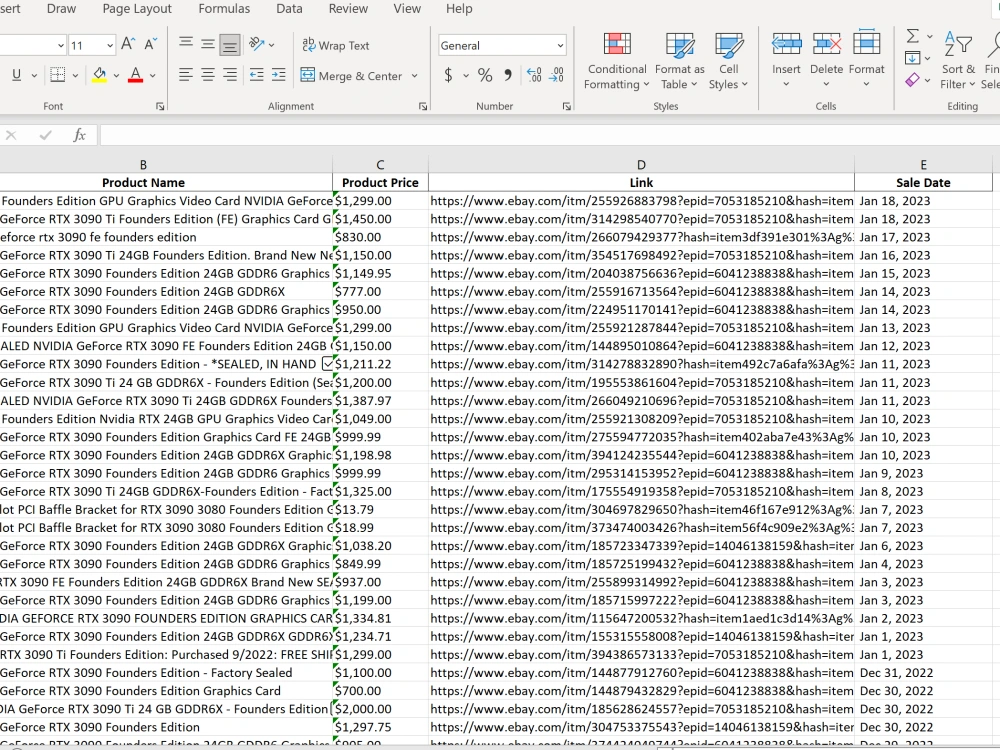
Task: Switch to the Draw tab
Action: pos(61,9)
